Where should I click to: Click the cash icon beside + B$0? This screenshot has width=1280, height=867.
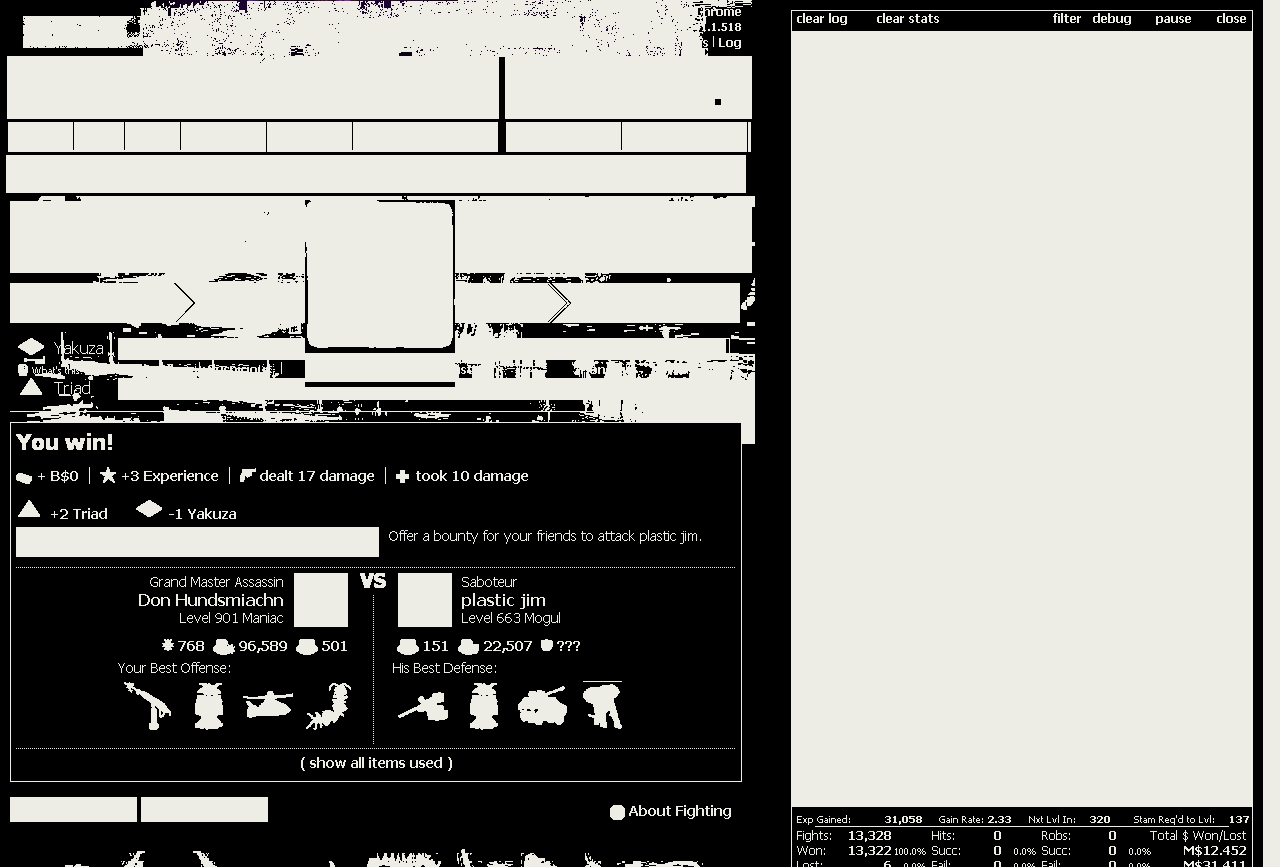[x=25, y=477]
